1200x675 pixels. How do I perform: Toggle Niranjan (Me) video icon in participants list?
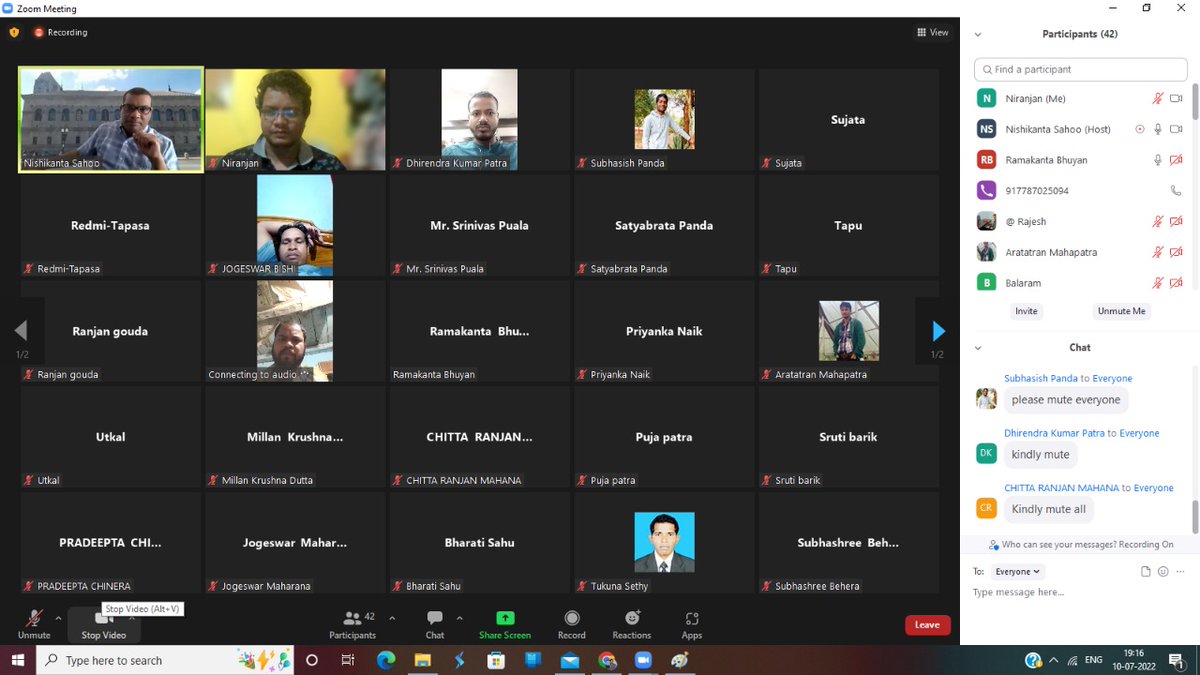click(1177, 99)
